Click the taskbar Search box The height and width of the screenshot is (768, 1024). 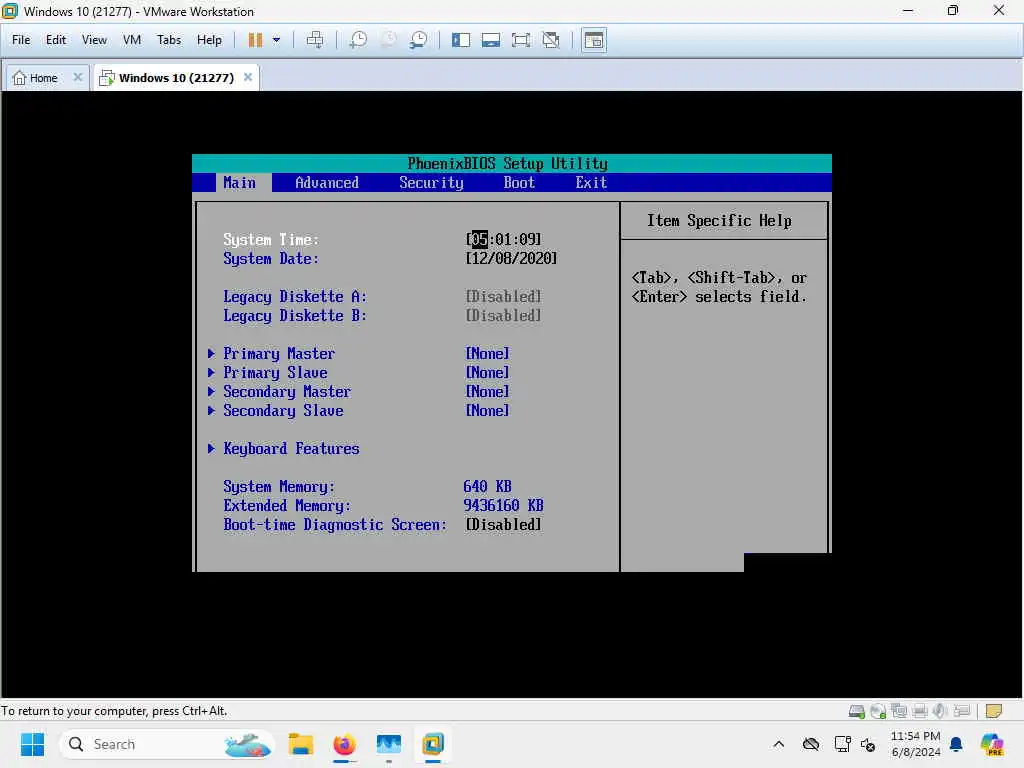click(x=167, y=744)
